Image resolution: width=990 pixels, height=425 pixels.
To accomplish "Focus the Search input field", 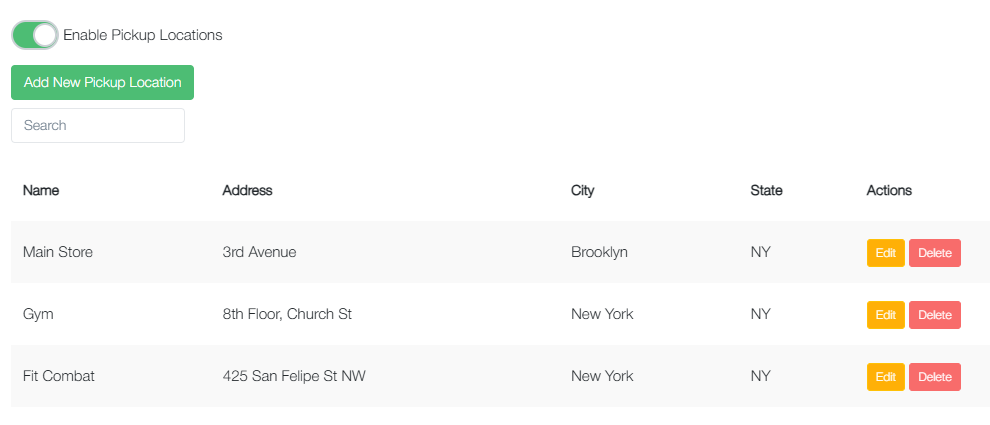I will click(98, 126).
